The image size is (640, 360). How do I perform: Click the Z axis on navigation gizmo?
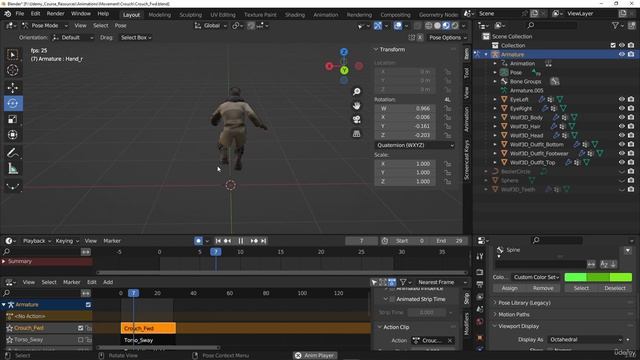coord(344,52)
